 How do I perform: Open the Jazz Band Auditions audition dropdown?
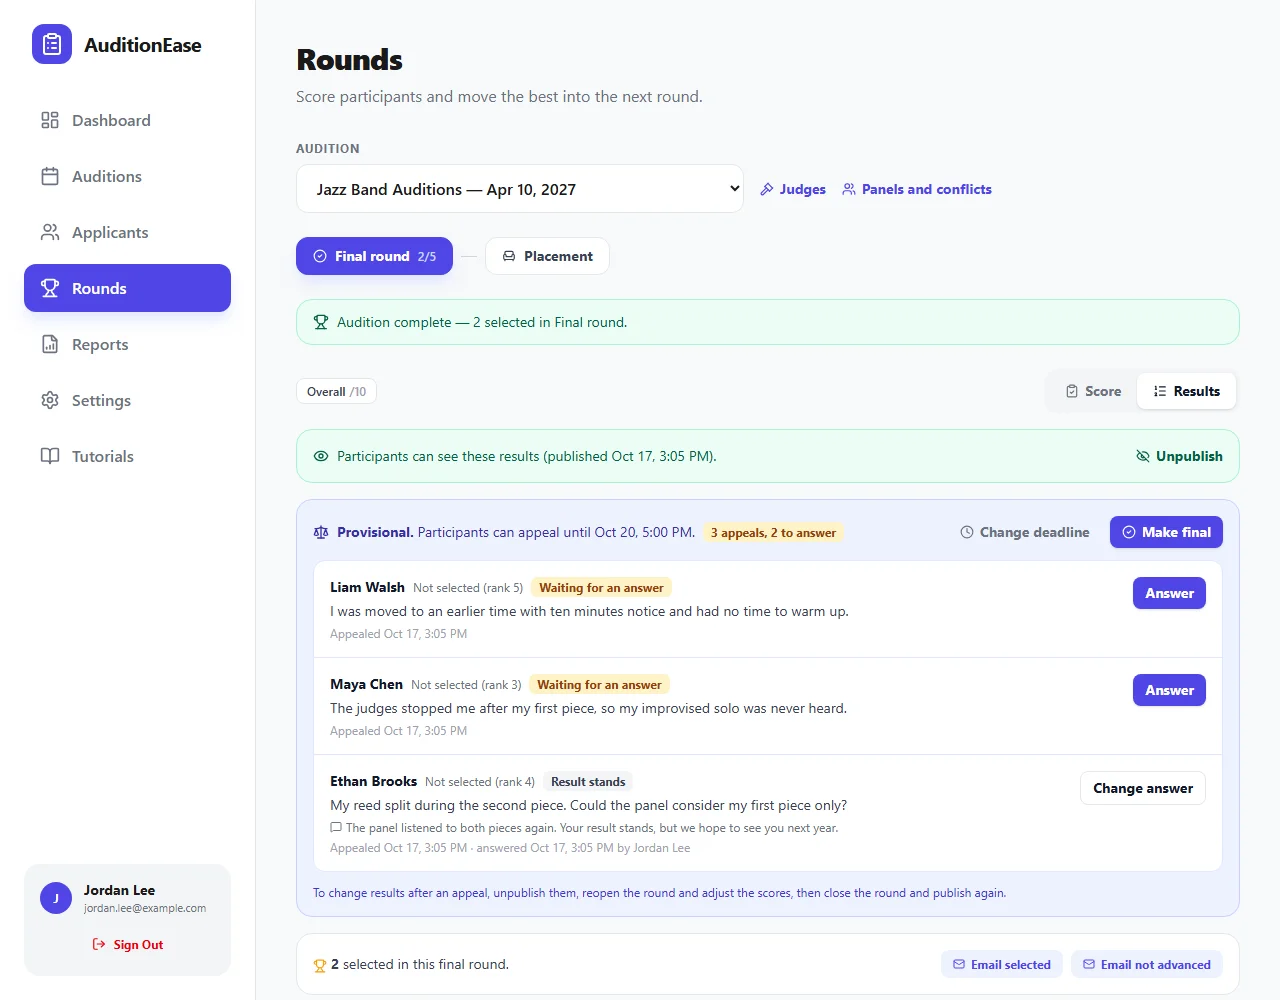click(x=520, y=189)
